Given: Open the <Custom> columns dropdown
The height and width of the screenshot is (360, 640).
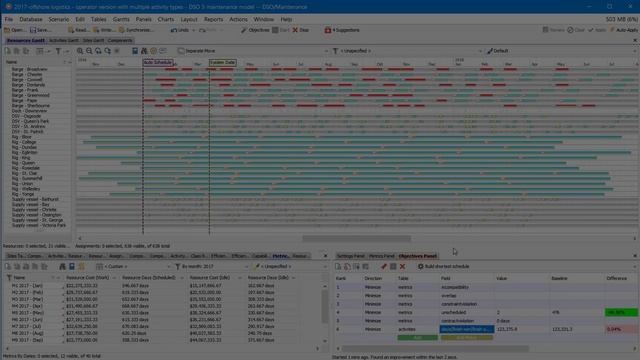Looking at the screenshot, I should coord(134,267).
